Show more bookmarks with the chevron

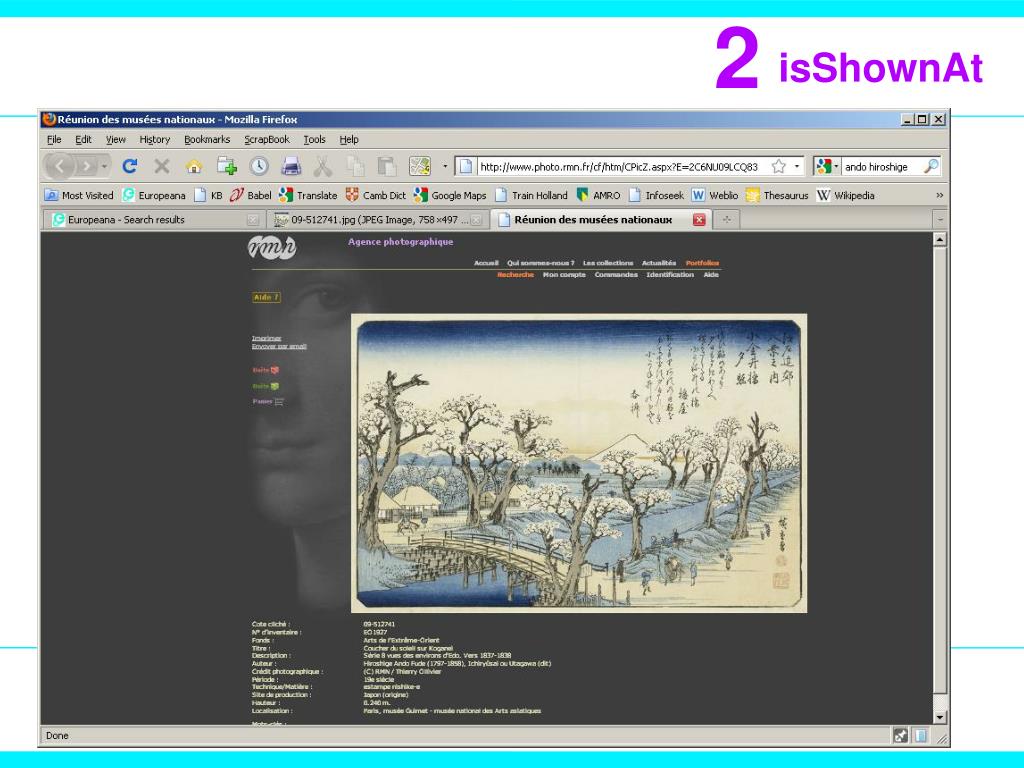click(x=939, y=195)
